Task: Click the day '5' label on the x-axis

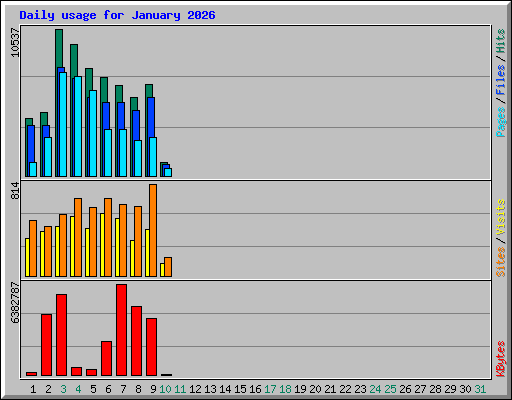Action: [93, 389]
